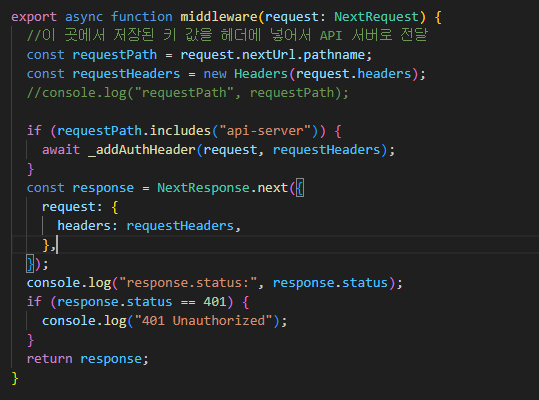The image size is (539, 400).
Task: Click the "new" keyword before Headers
Action: pyautogui.click(x=215, y=74)
